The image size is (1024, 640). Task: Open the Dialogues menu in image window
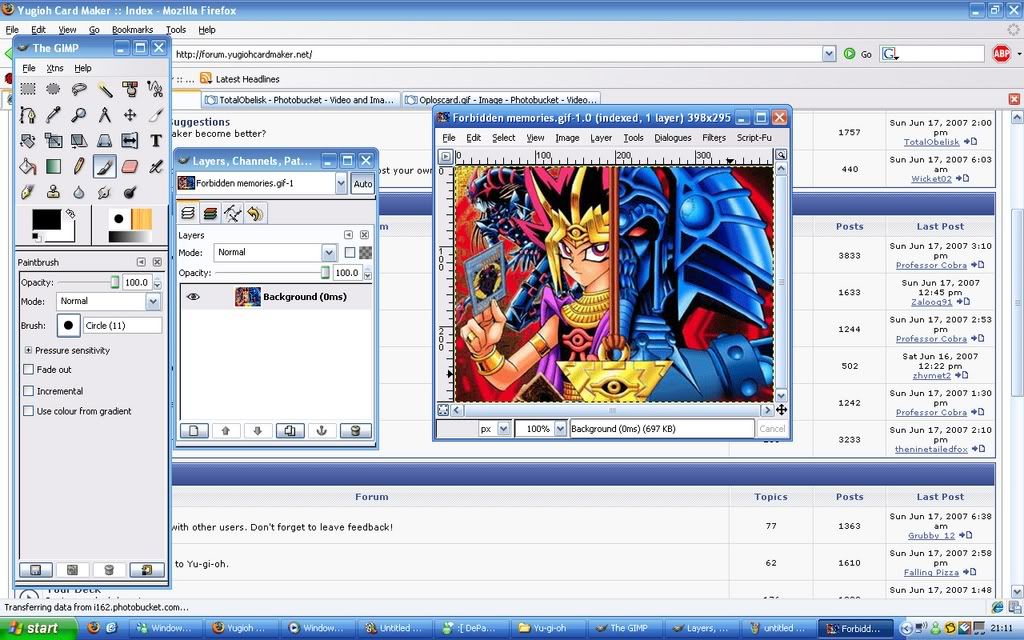[x=673, y=138]
